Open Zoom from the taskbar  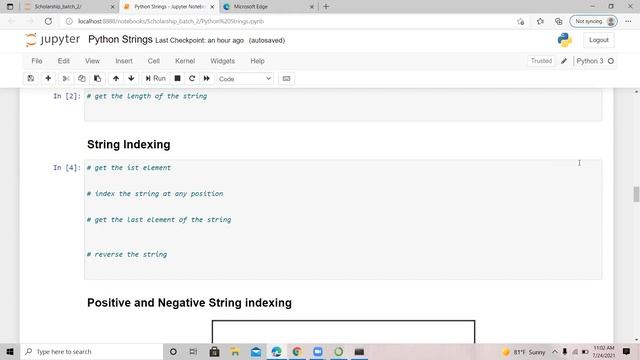[x=318, y=351]
